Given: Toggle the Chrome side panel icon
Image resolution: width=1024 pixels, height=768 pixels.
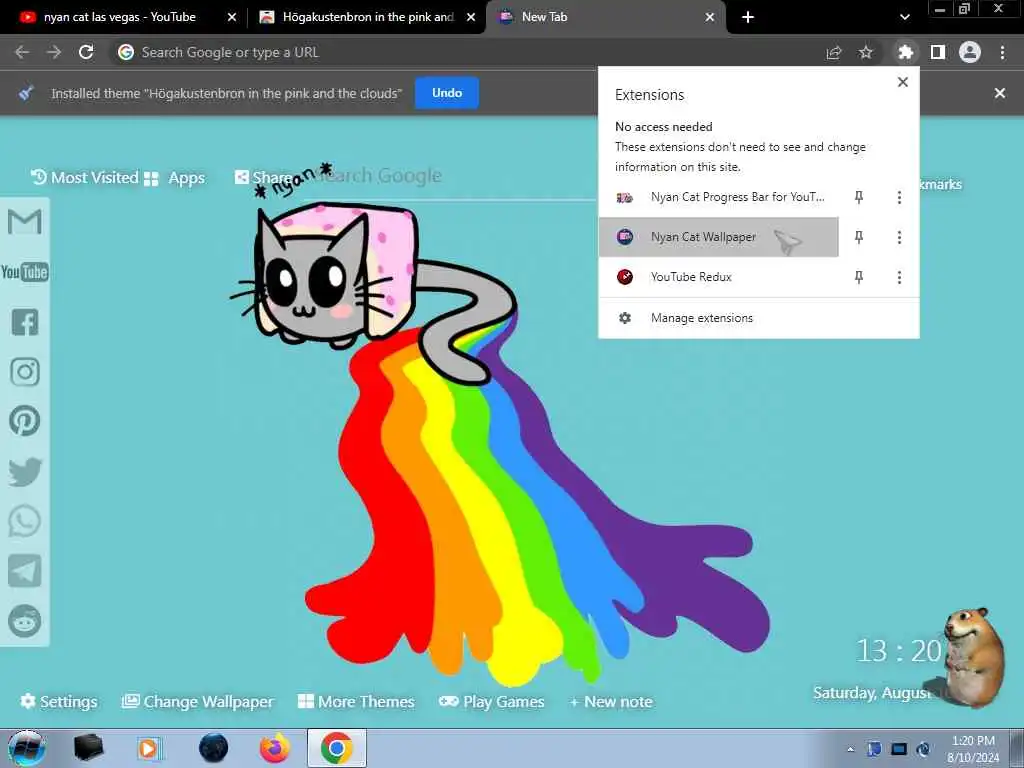Looking at the screenshot, I should click(x=938, y=52).
